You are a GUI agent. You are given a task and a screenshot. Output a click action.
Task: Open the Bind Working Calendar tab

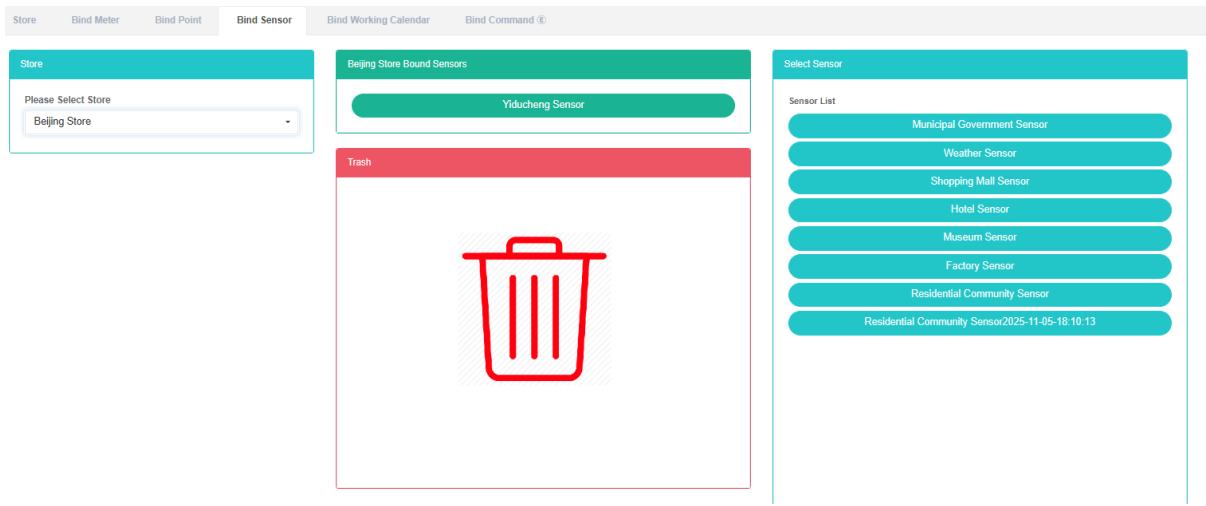click(x=378, y=20)
